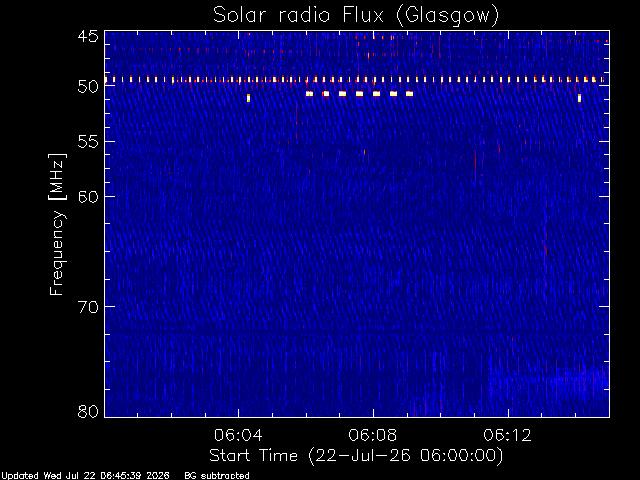The image size is (640, 480).
Task: Click the 06:12 time axis label
Action: coord(508,435)
